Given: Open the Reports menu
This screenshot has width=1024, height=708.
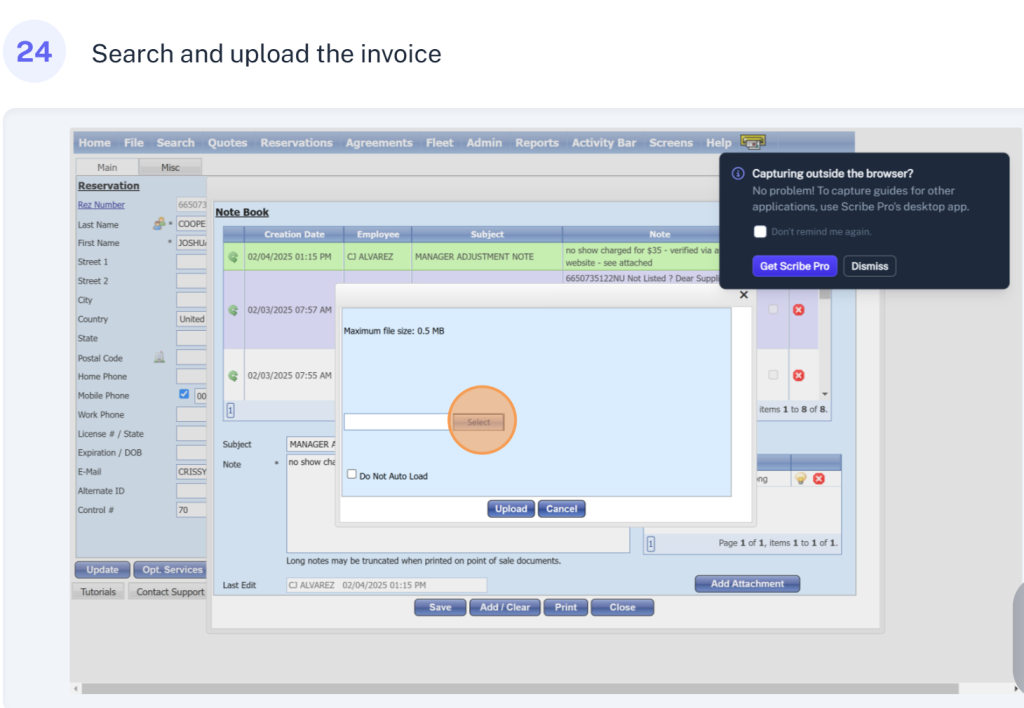Looking at the screenshot, I should click(x=537, y=143).
